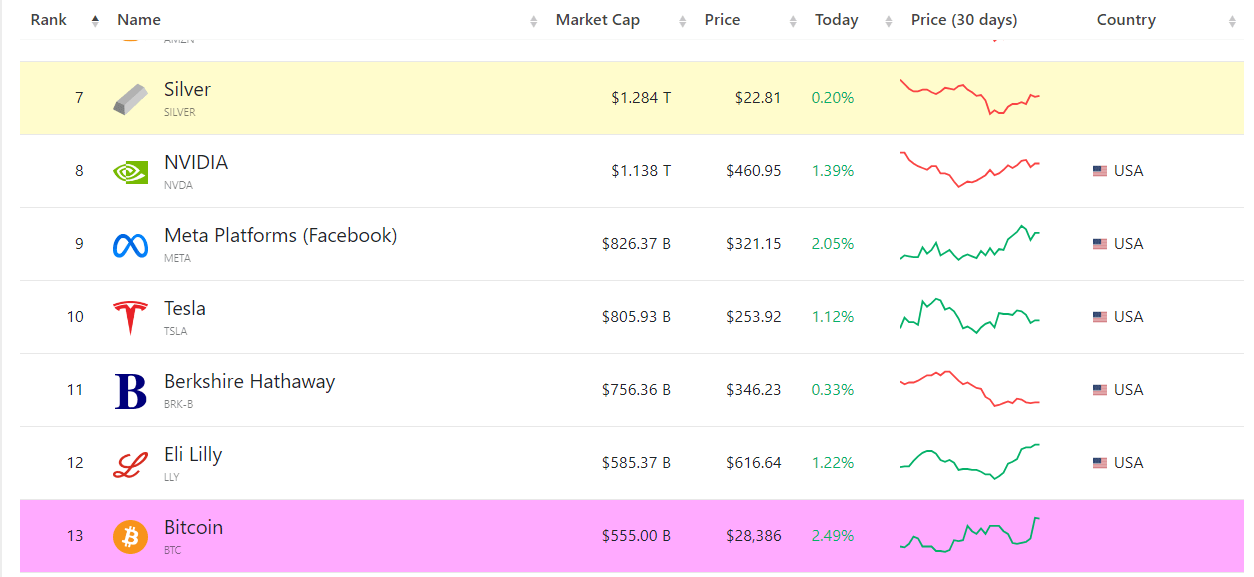
Task: Click Eli Lilly price $616.64
Action: [x=754, y=463]
